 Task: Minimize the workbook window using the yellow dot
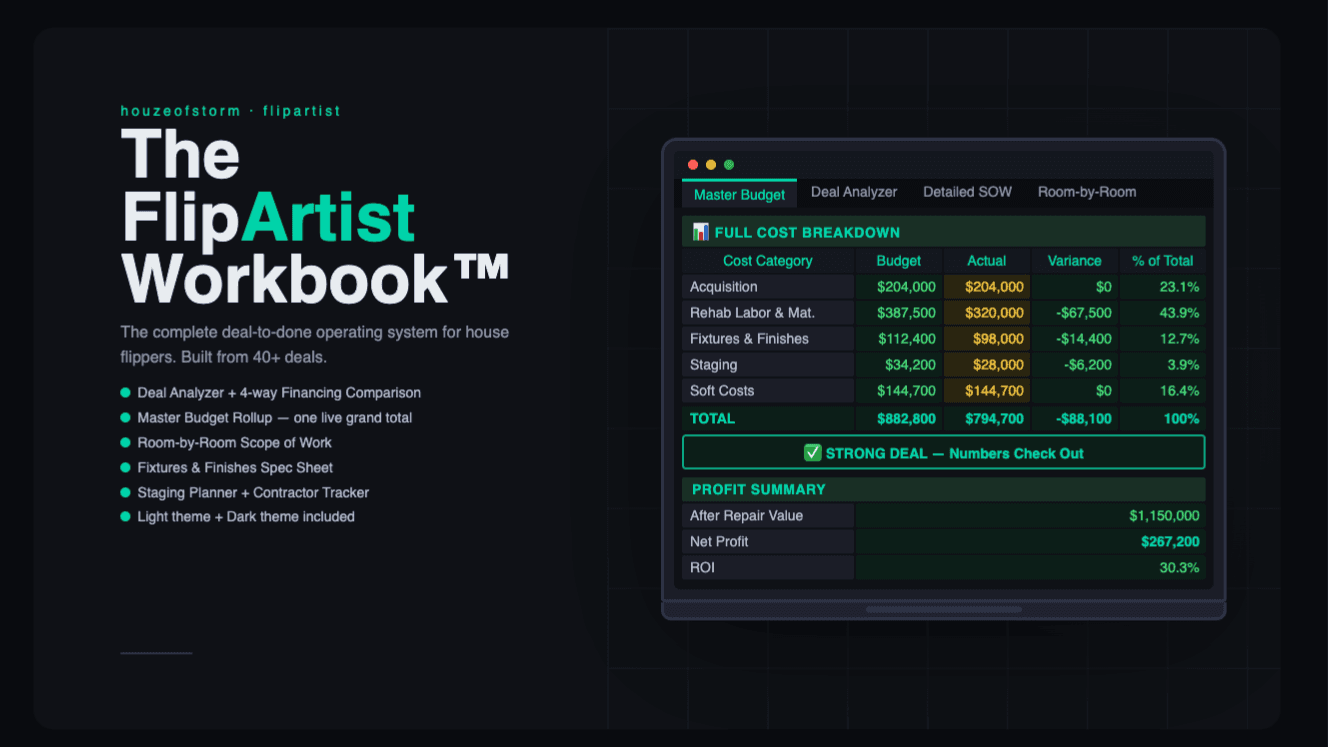pos(711,165)
